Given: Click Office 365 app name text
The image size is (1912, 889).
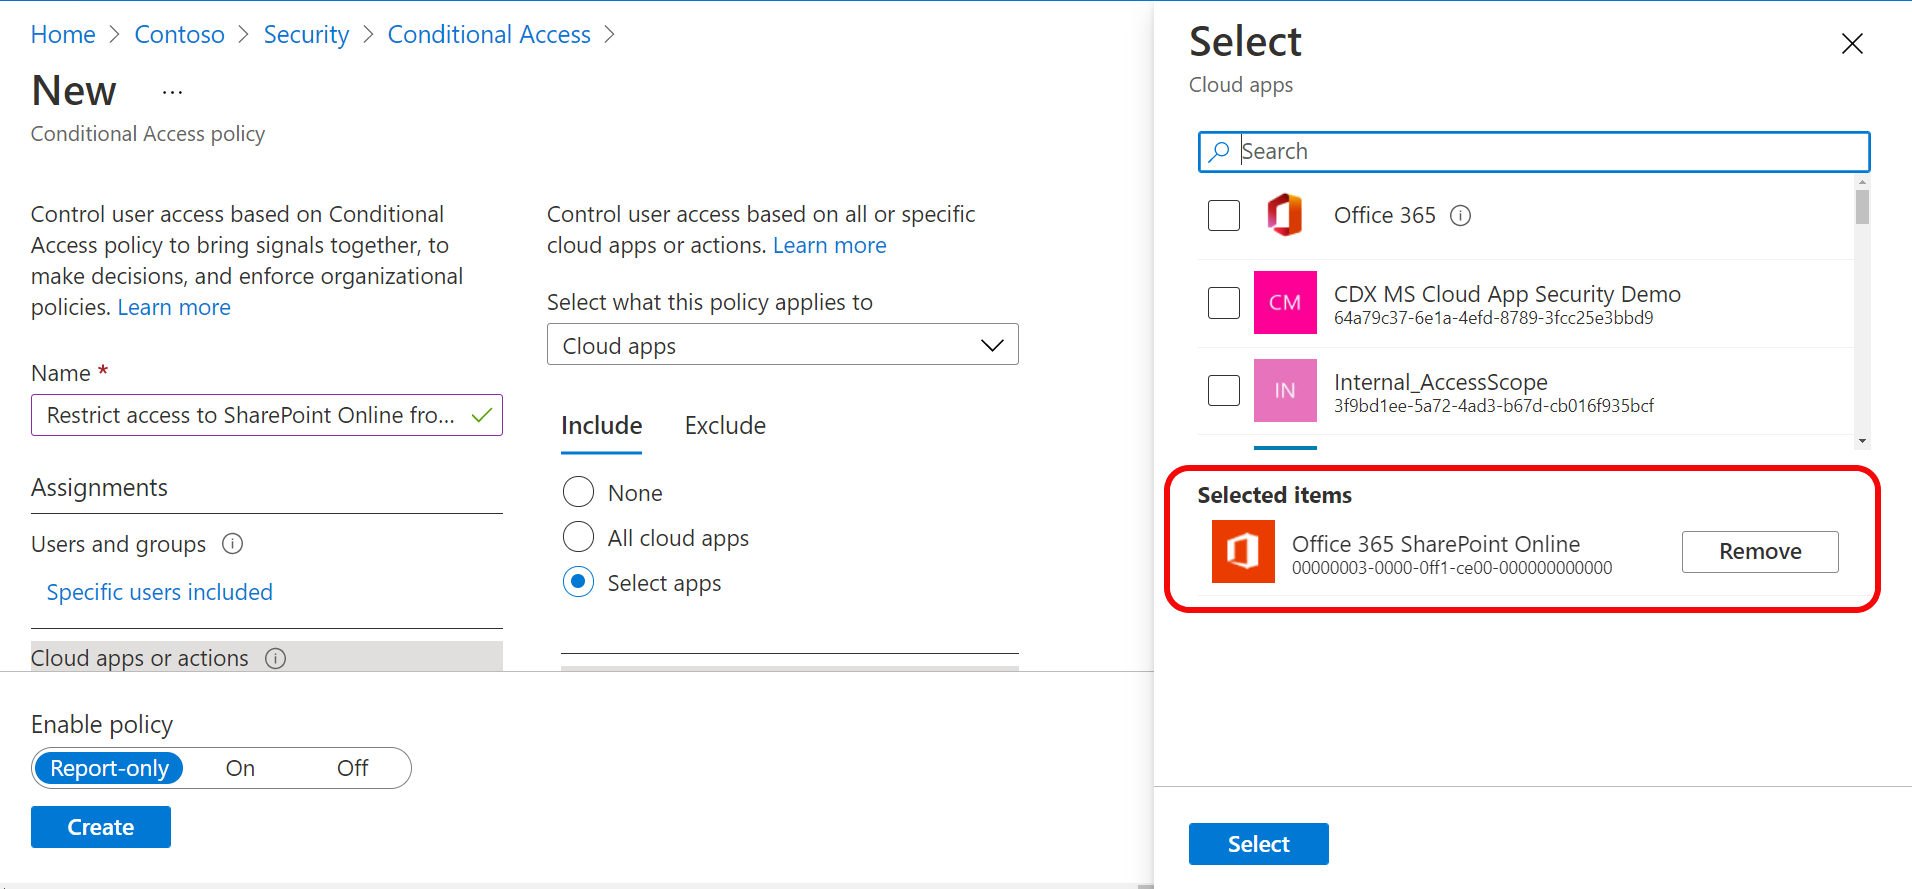Looking at the screenshot, I should point(1384,215).
